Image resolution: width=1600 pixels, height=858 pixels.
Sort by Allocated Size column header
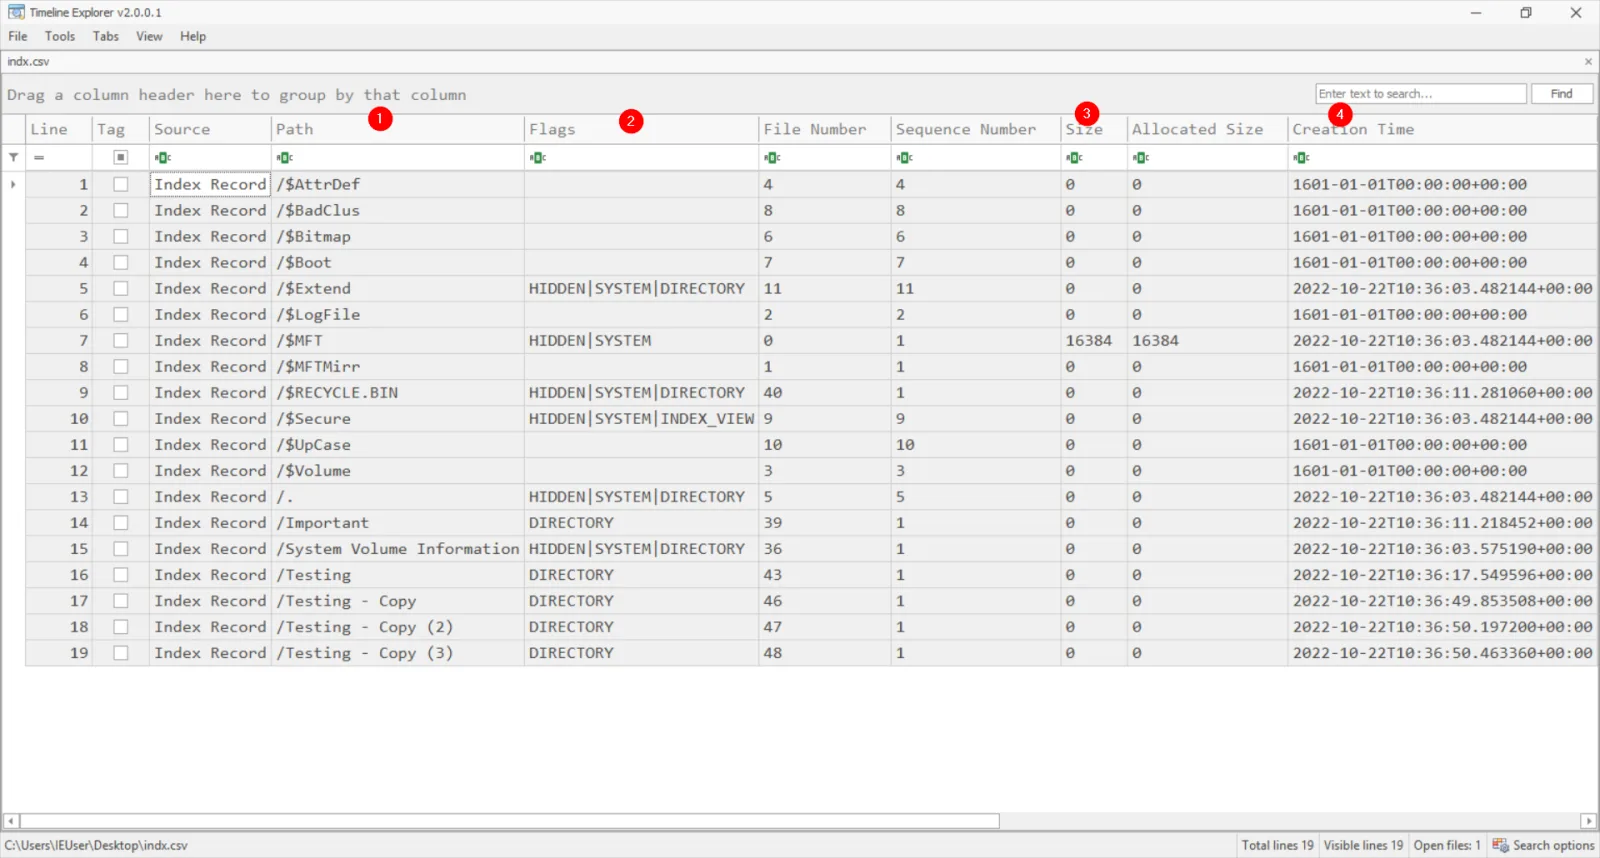pos(1207,129)
